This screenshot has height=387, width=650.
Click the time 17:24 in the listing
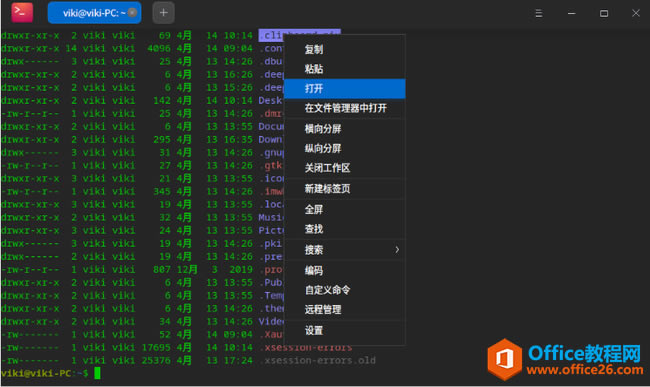(x=238, y=360)
